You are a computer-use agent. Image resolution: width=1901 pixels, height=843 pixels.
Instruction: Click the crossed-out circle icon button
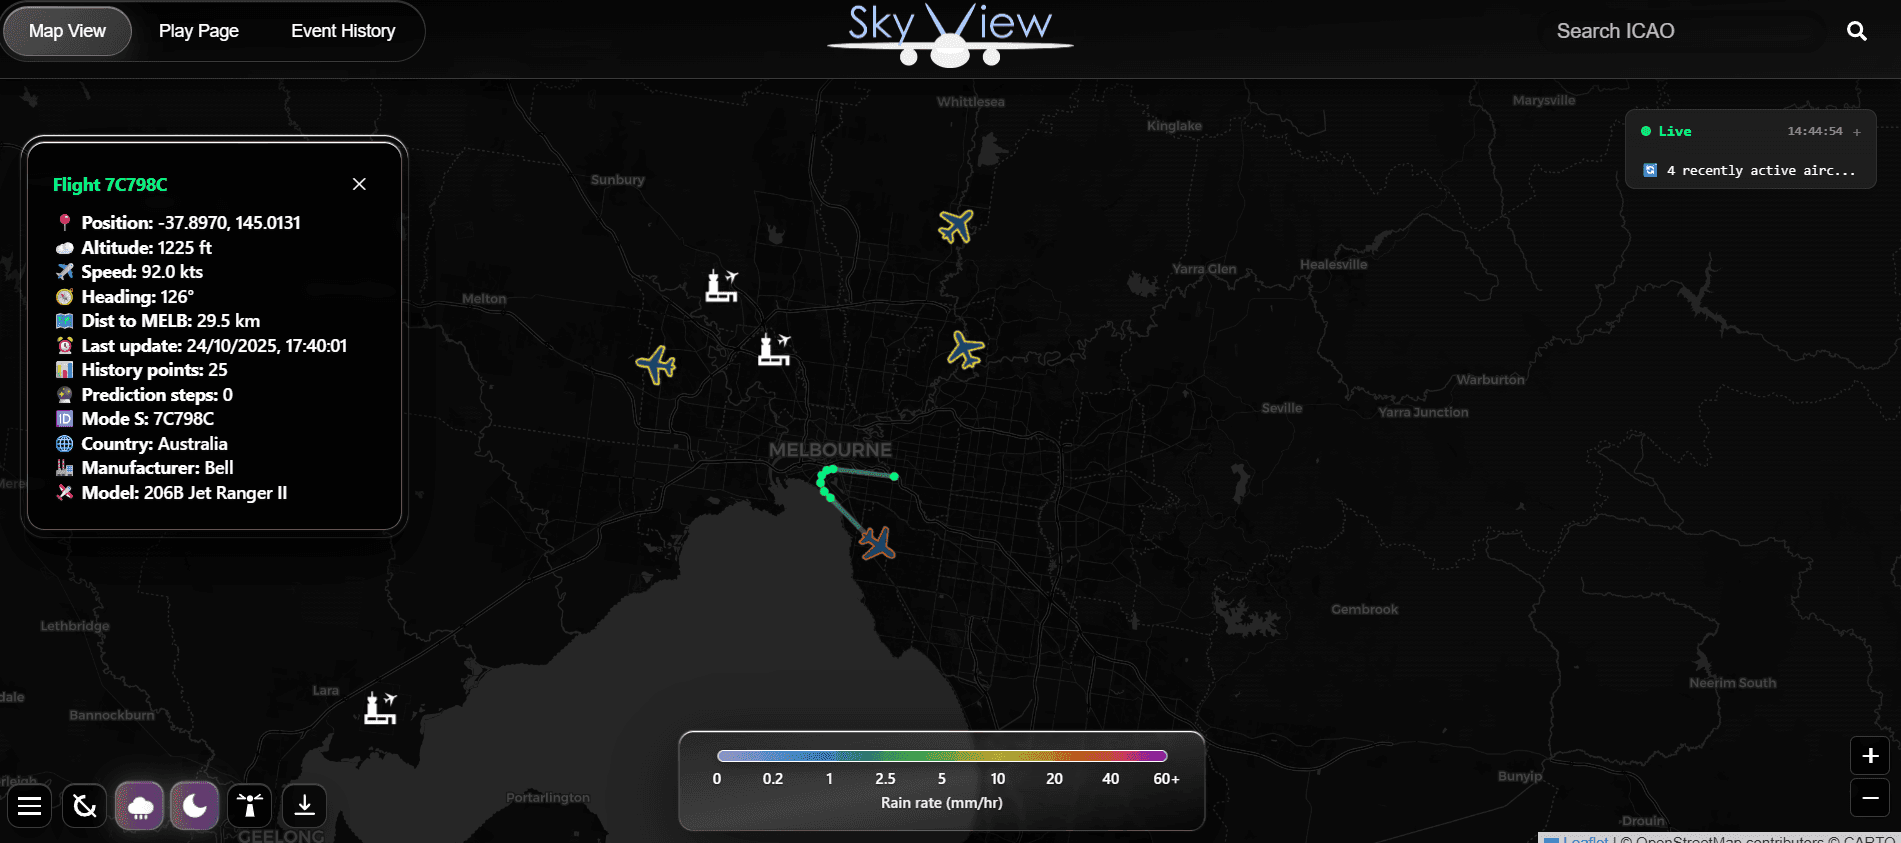tap(85, 806)
